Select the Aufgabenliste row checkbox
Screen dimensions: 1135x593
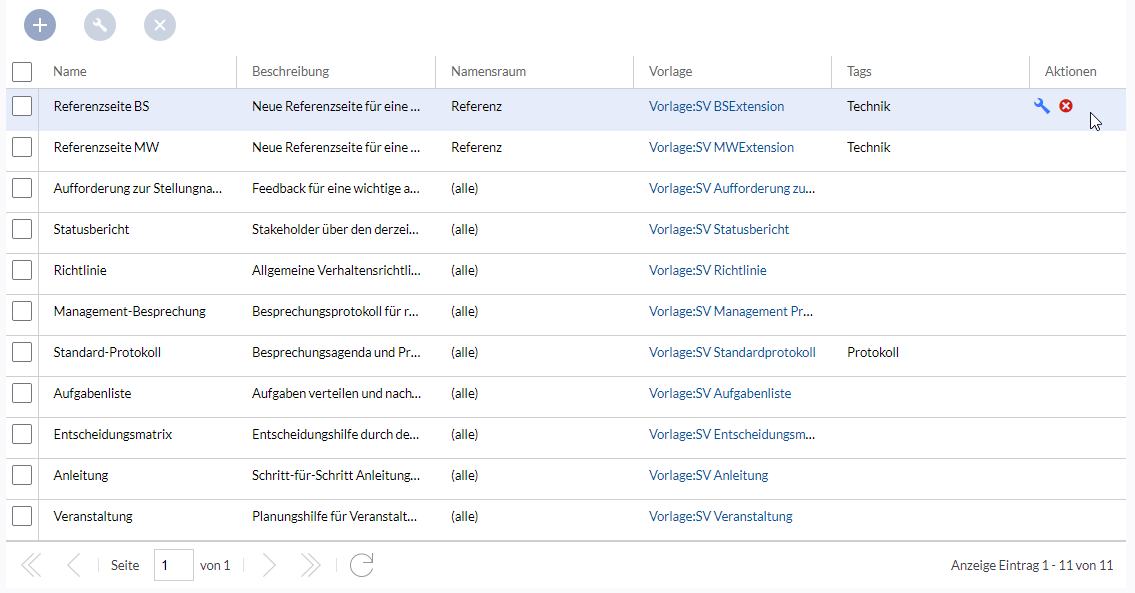tap(22, 393)
